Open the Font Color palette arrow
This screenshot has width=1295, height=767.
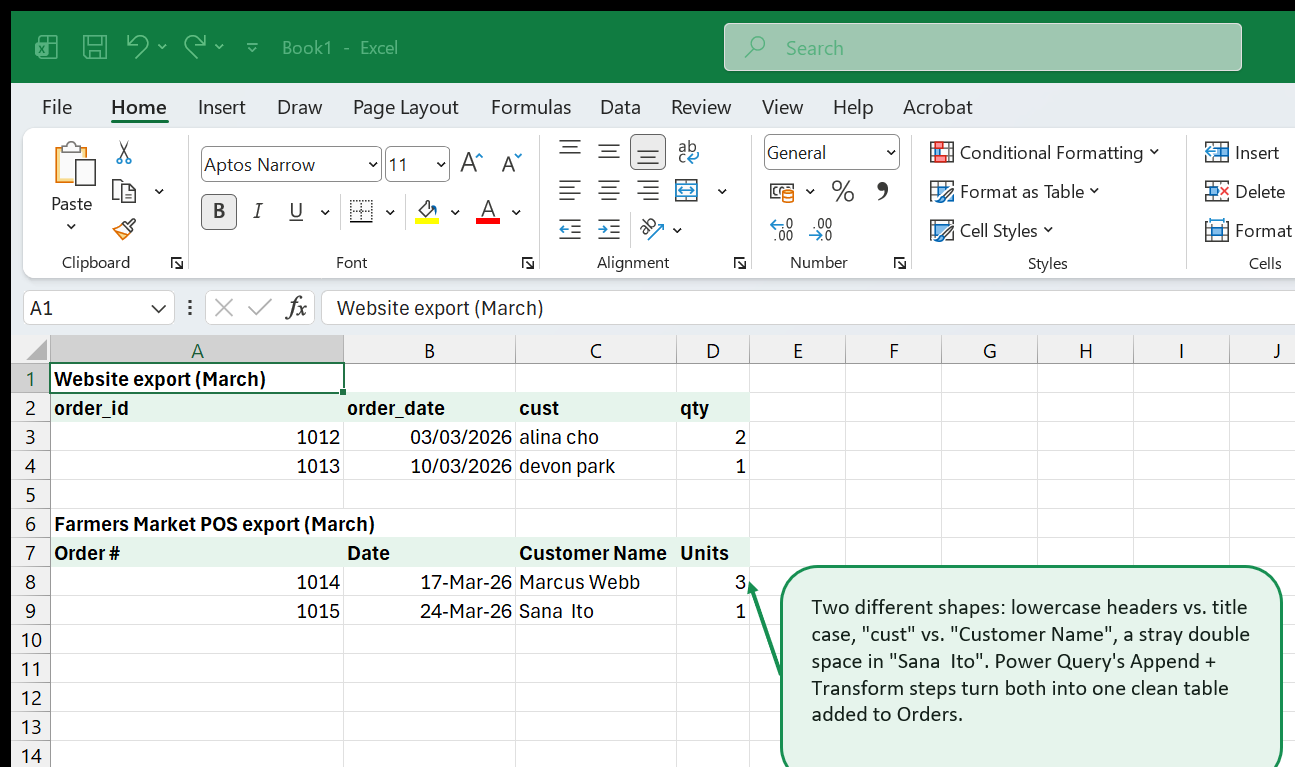click(516, 212)
